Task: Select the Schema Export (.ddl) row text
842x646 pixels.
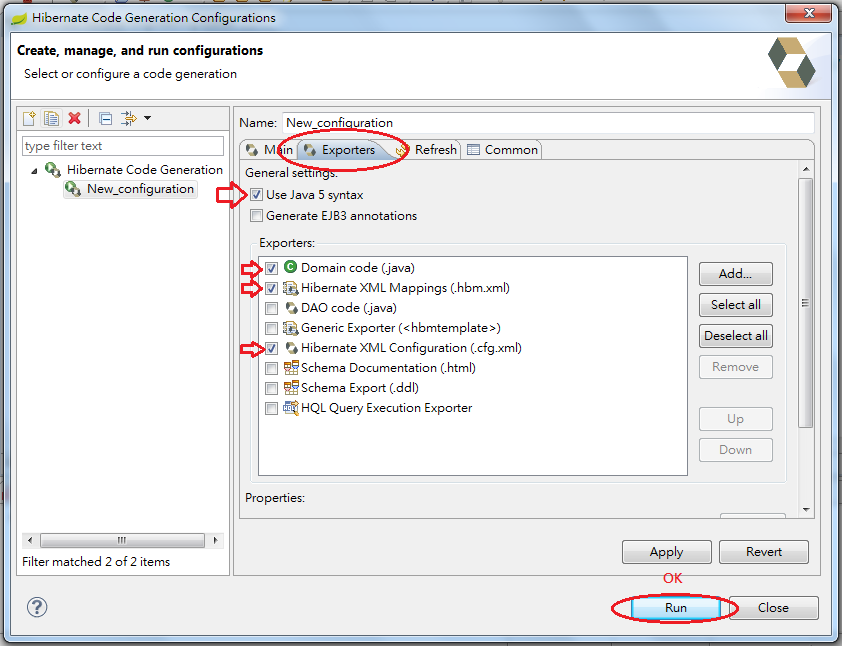Action: (x=360, y=388)
